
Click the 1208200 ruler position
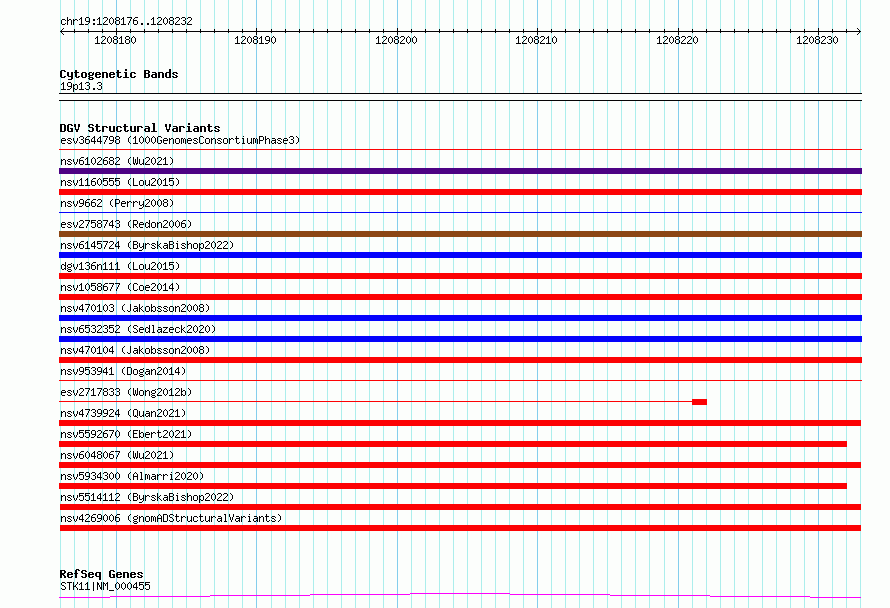396,40
